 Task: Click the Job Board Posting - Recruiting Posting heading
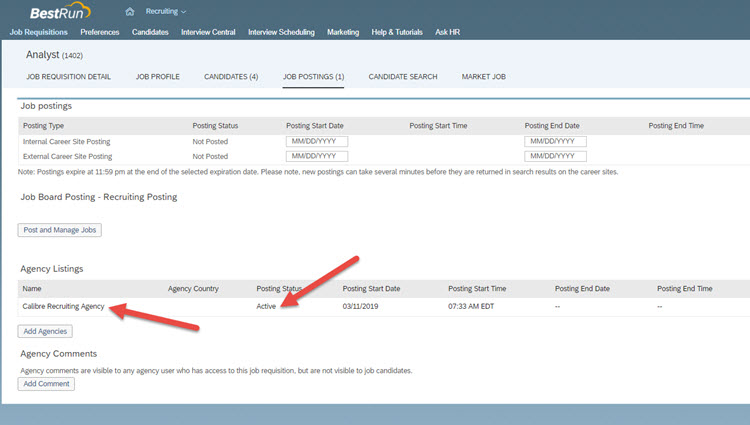99,197
